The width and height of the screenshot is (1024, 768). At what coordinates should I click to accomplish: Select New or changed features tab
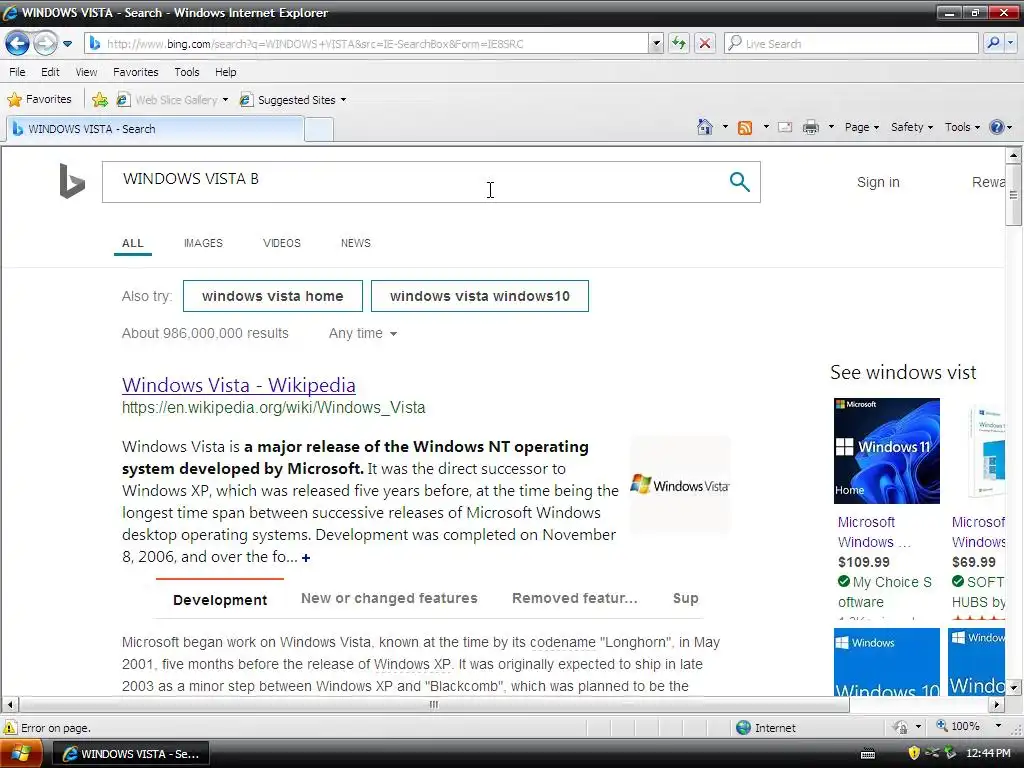tap(389, 598)
